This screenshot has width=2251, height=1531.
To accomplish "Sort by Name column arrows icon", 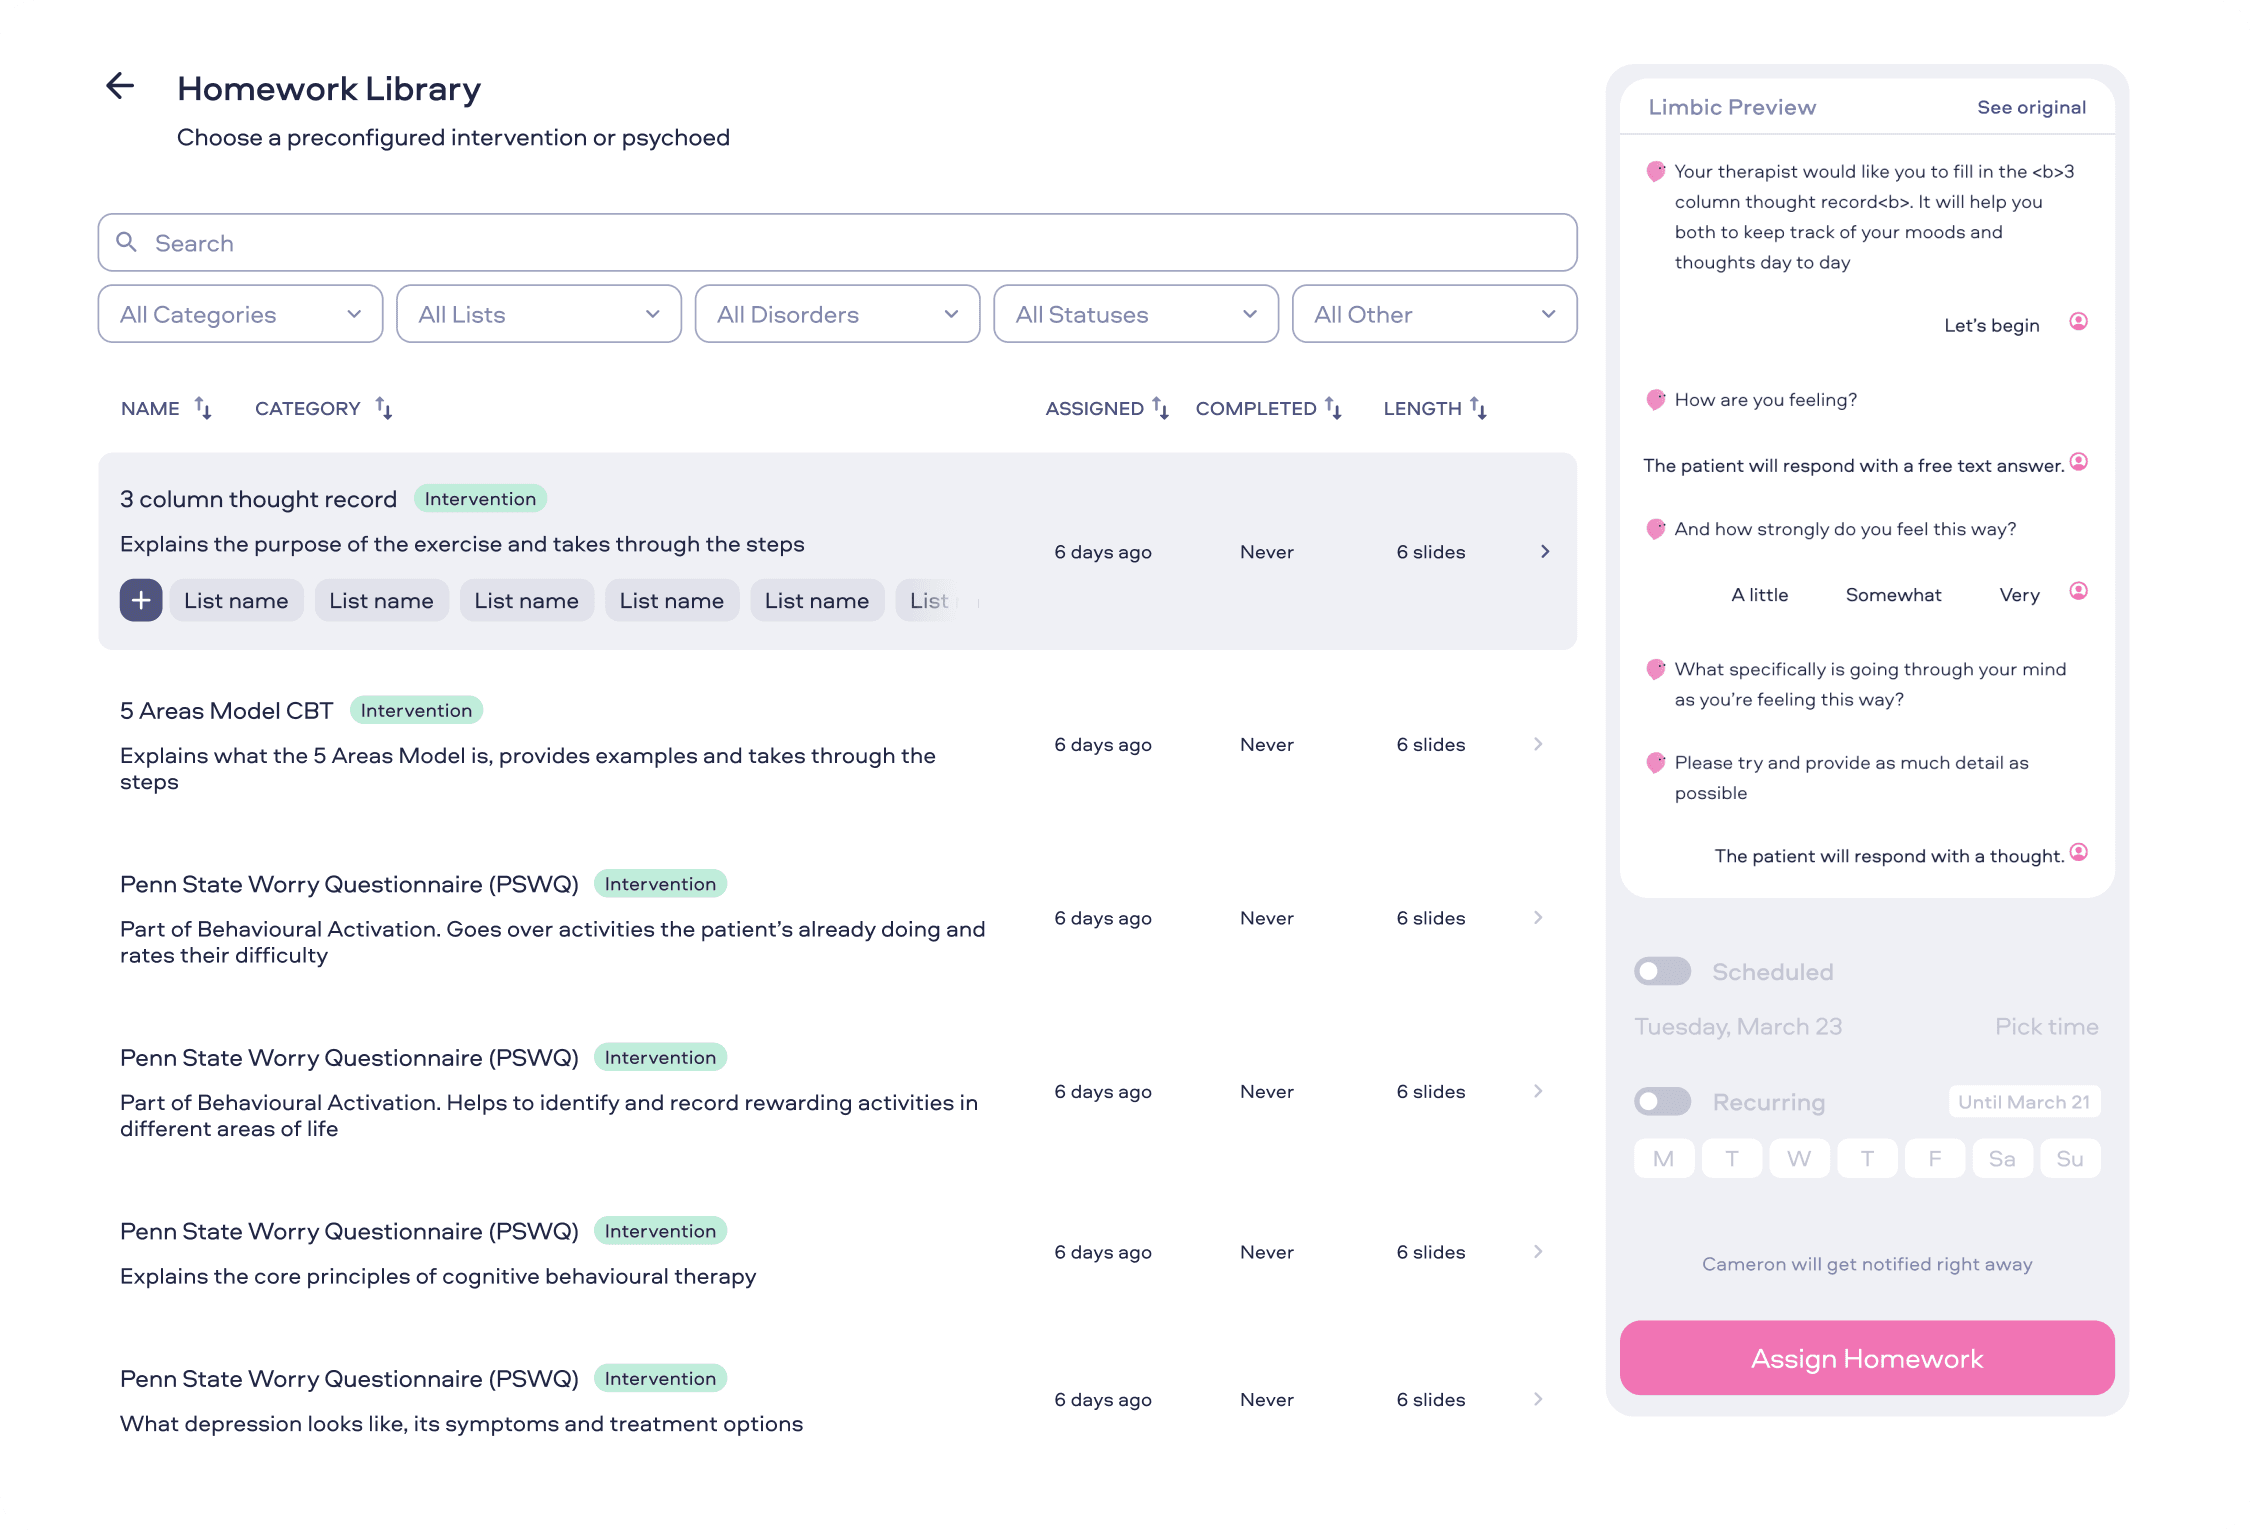I will pyautogui.click(x=203, y=408).
